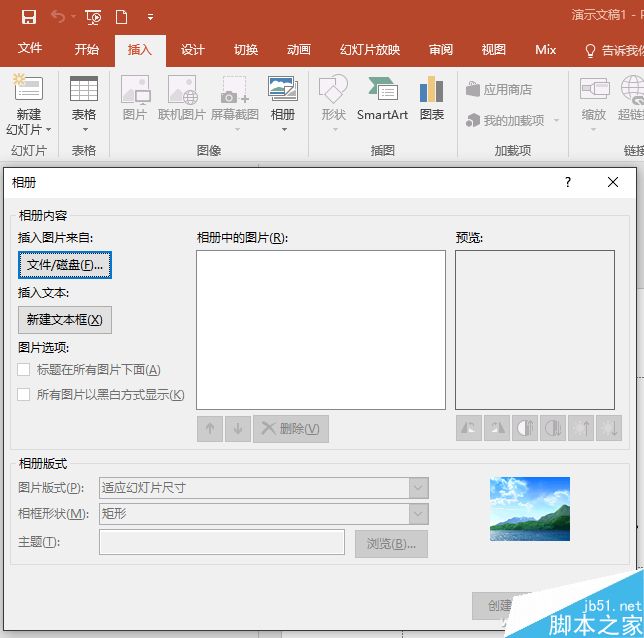
Task: Click the 浏览(B)... button
Action: point(391,544)
